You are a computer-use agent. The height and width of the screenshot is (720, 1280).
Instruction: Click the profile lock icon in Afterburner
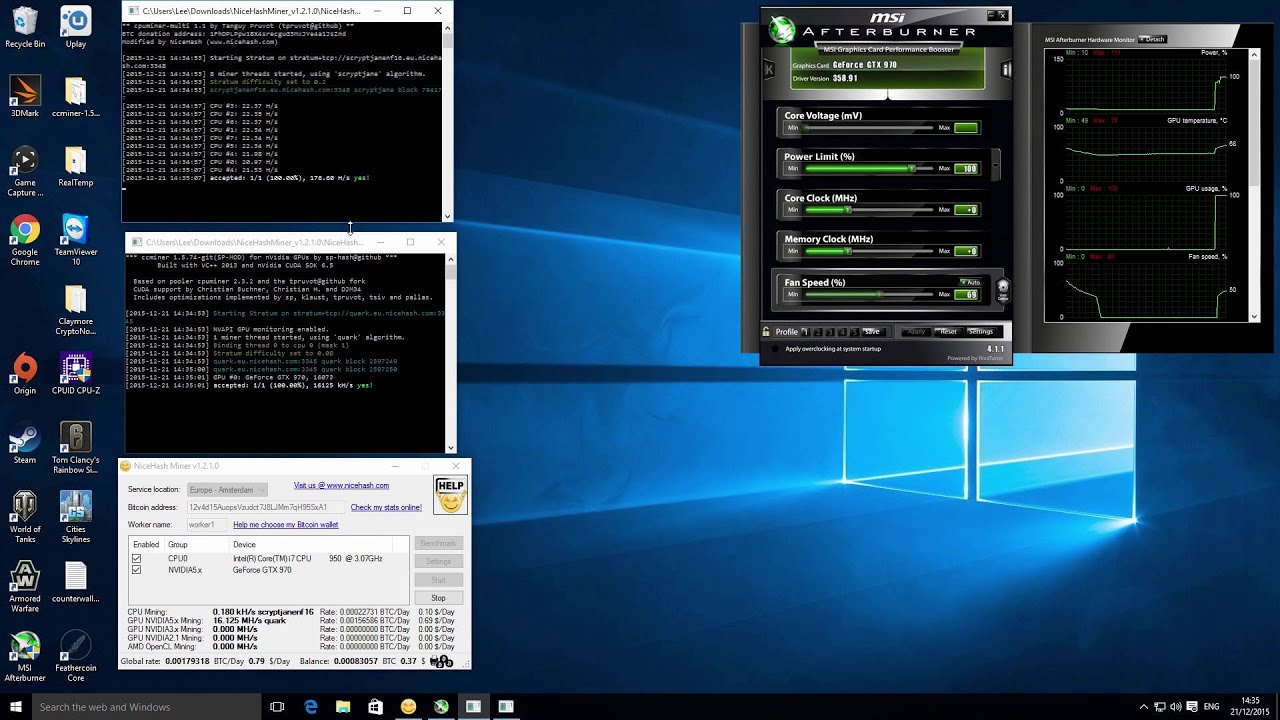[766, 332]
